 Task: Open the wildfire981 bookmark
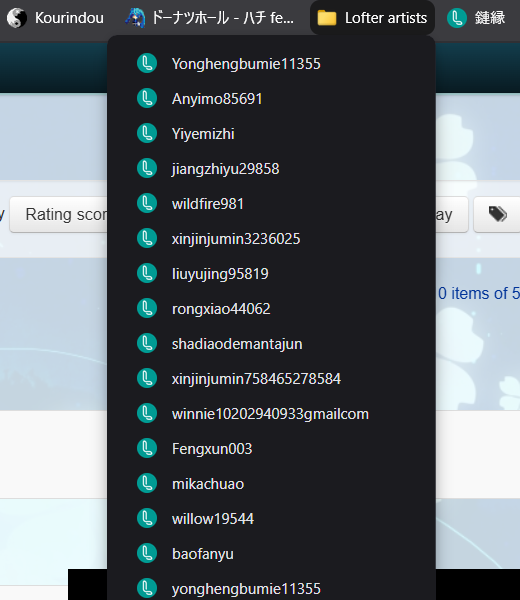(x=271, y=204)
